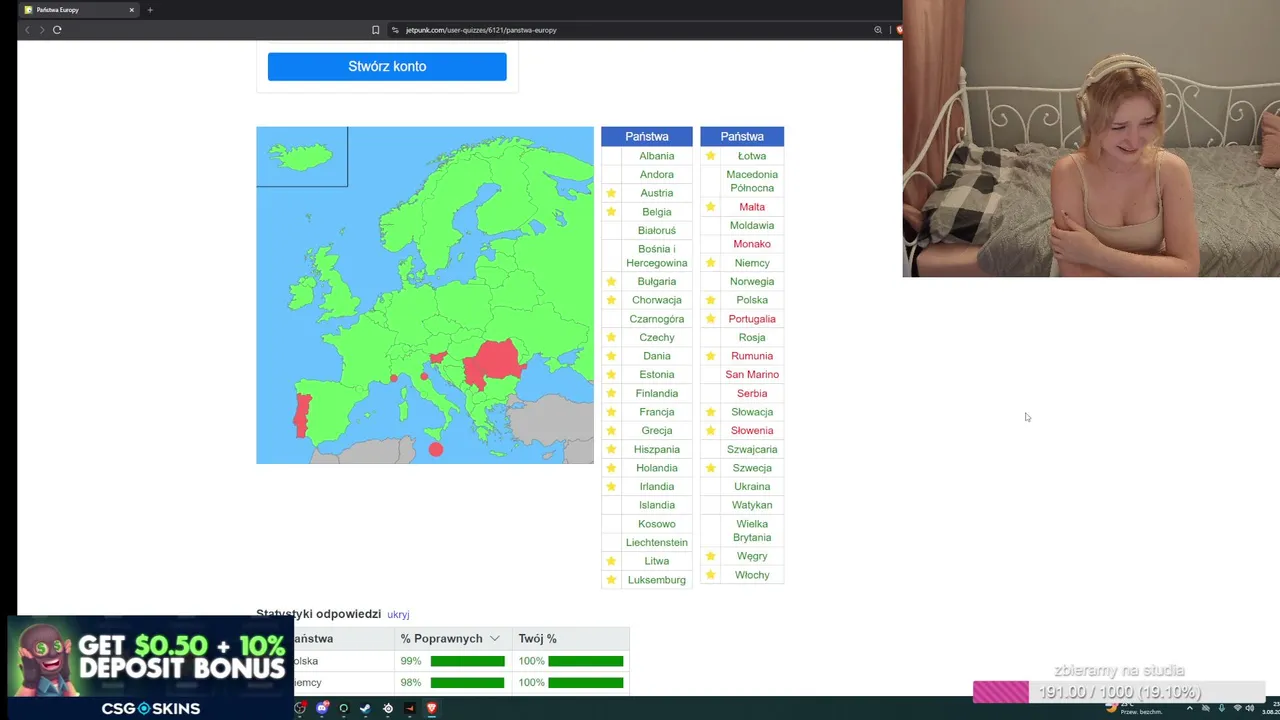Open the volume control in the system tray
1280x720 pixels.
click(1250, 709)
